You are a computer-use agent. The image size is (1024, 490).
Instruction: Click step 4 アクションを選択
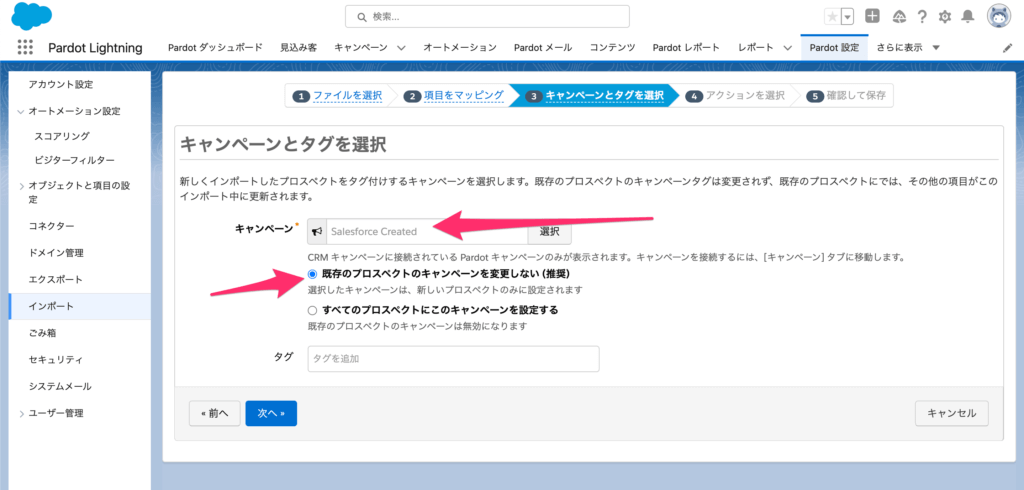coord(736,95)
